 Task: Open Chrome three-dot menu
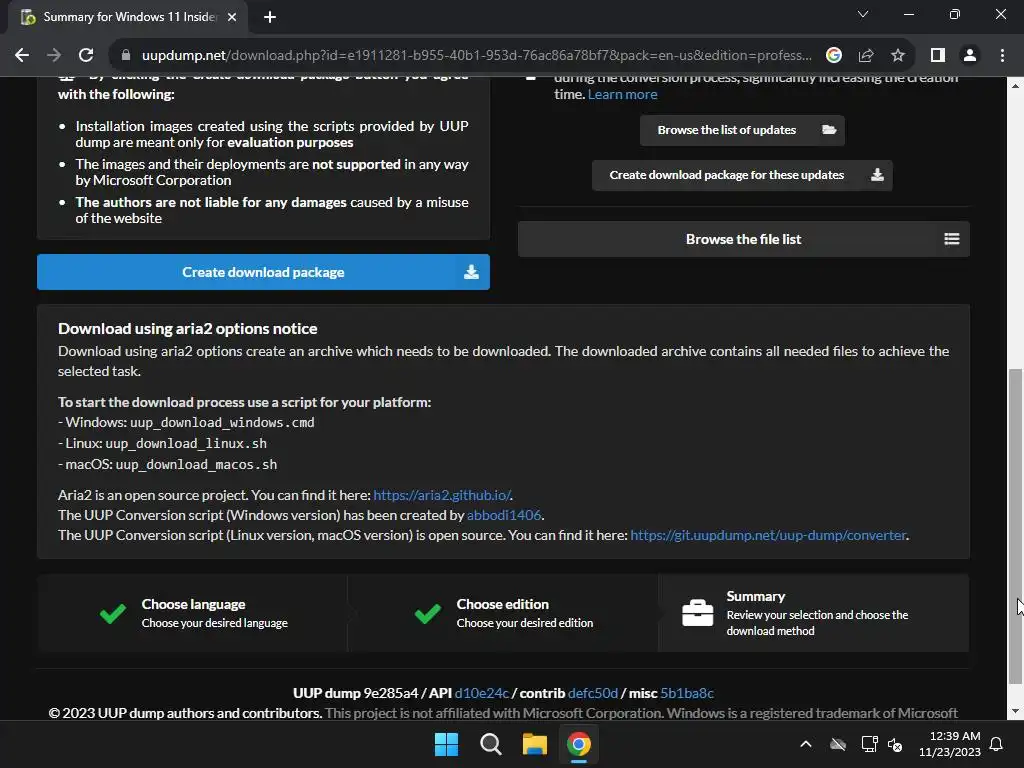click(x=1002, y=56)
